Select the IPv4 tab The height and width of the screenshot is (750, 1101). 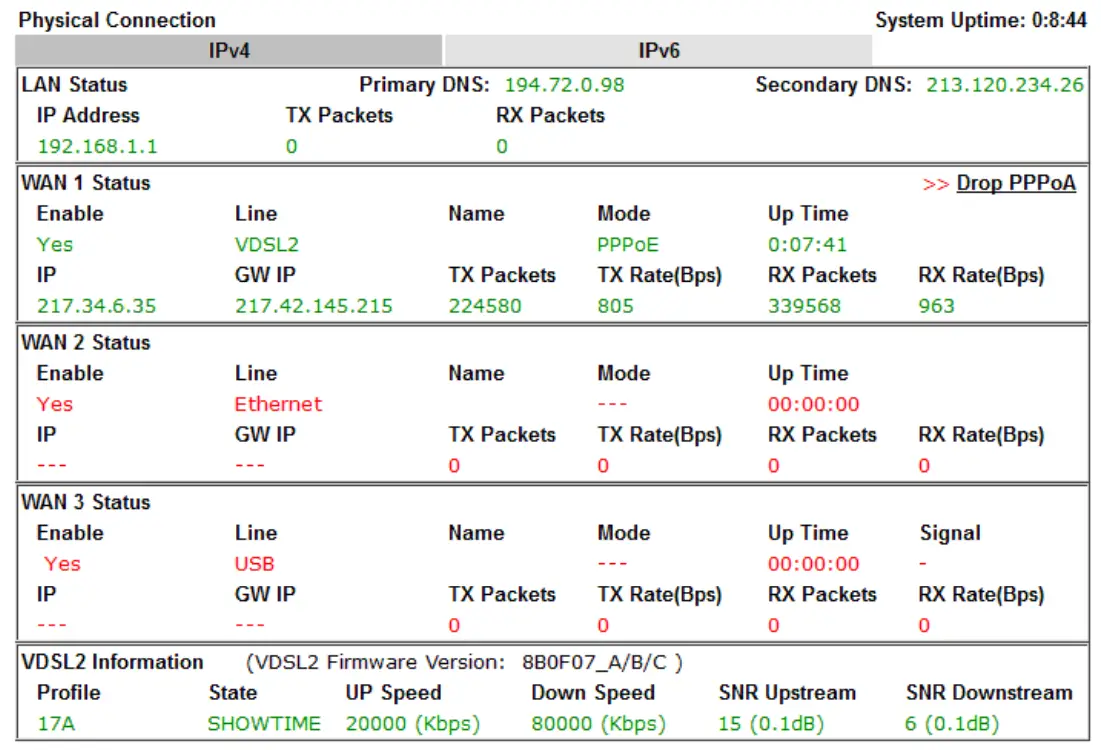coord(227,48)
